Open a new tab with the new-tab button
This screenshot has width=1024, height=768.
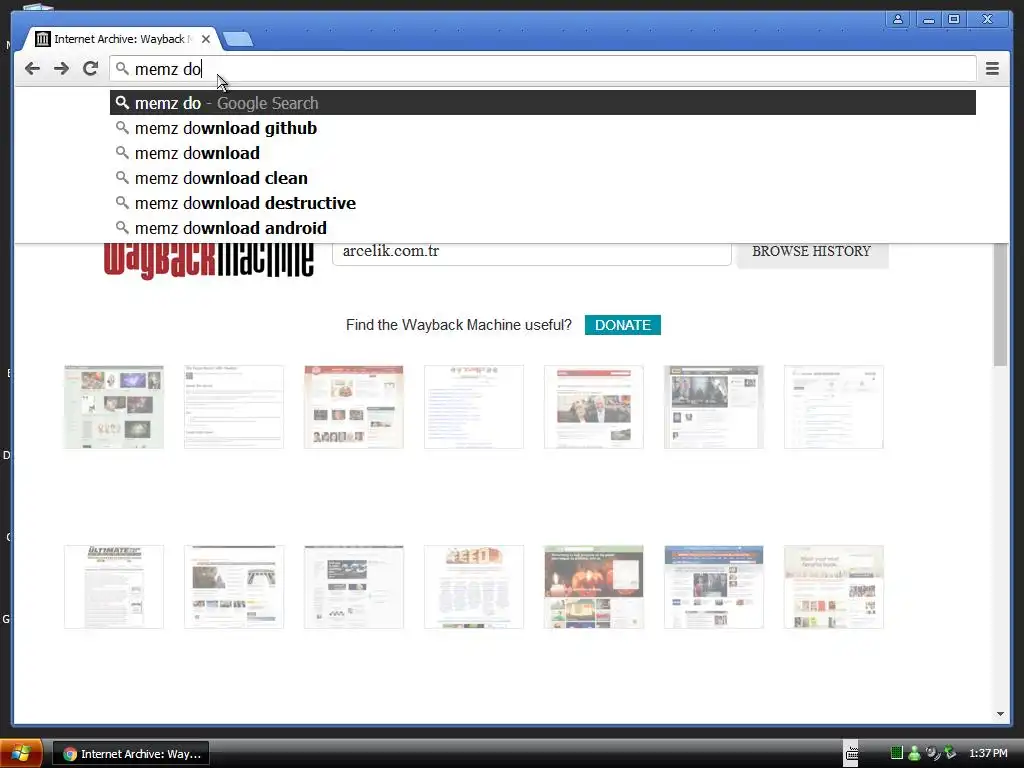[x=238, y=40]
